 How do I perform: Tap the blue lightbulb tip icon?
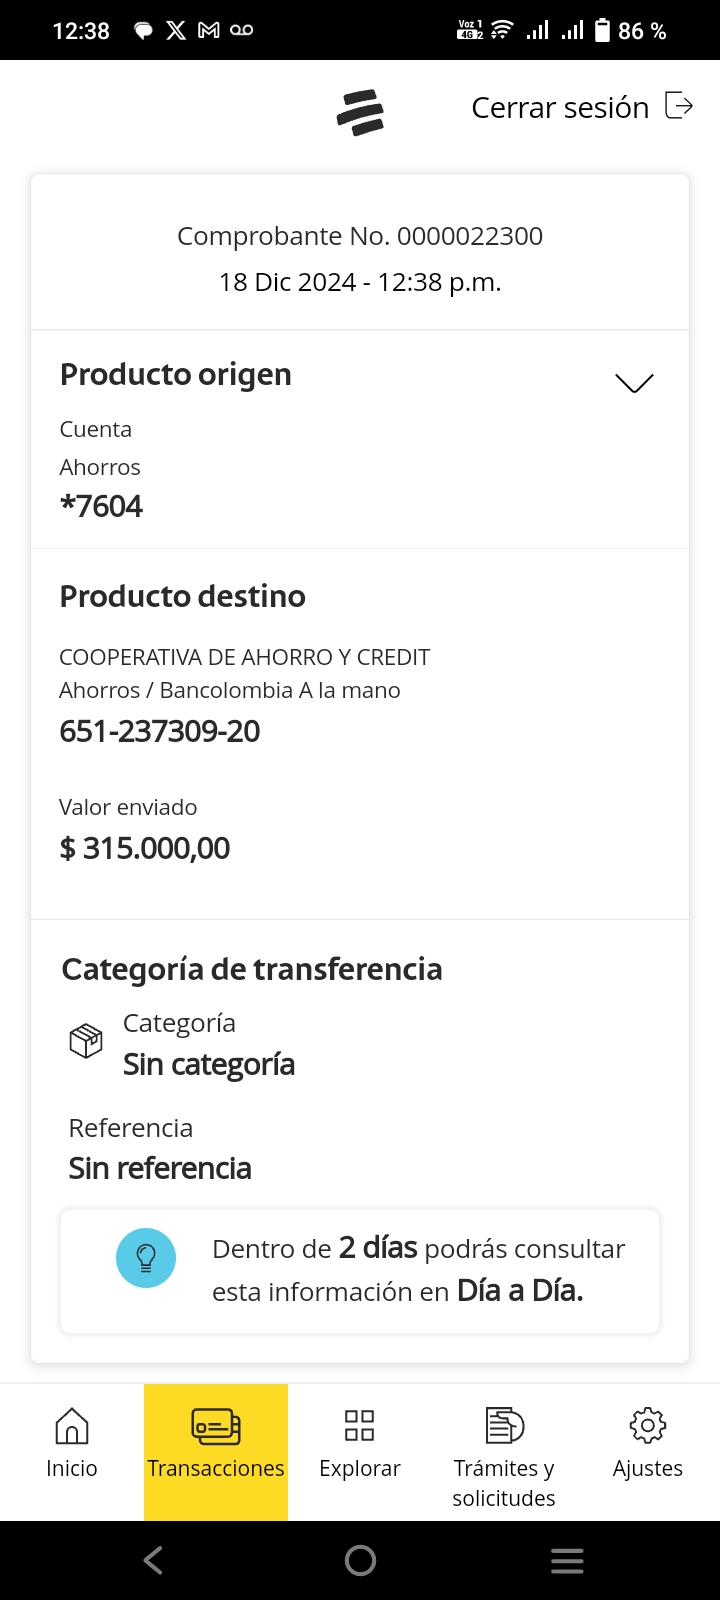click(146, 1258)
